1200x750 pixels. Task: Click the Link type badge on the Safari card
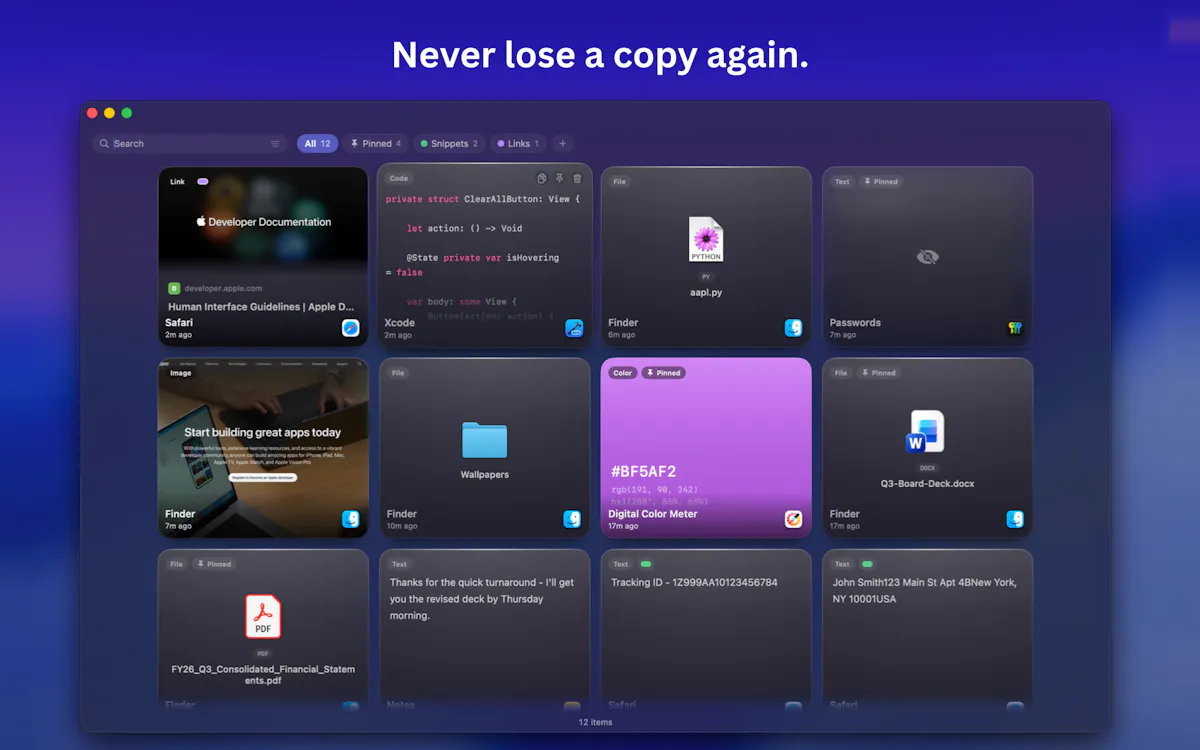[x=177, y=182]
